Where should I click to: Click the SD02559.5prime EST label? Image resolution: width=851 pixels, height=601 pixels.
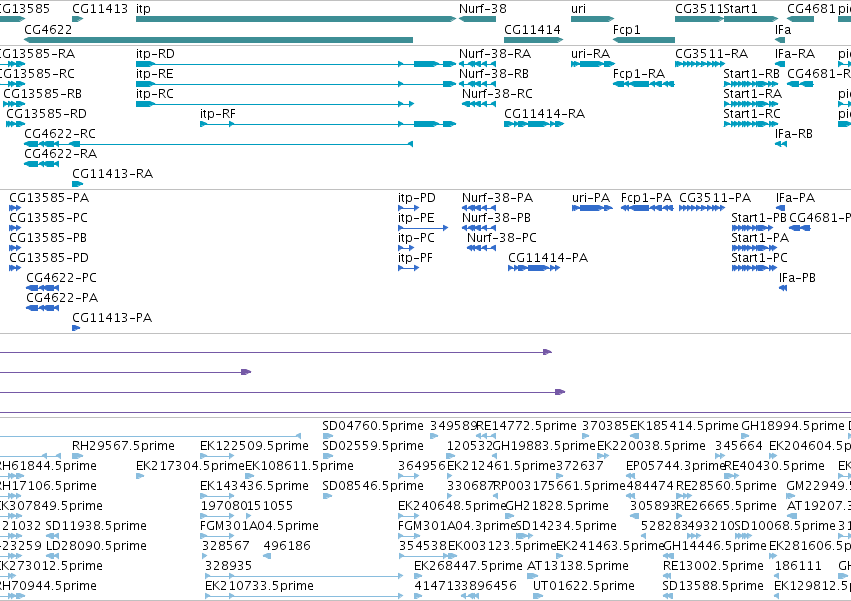coord(373,446)
